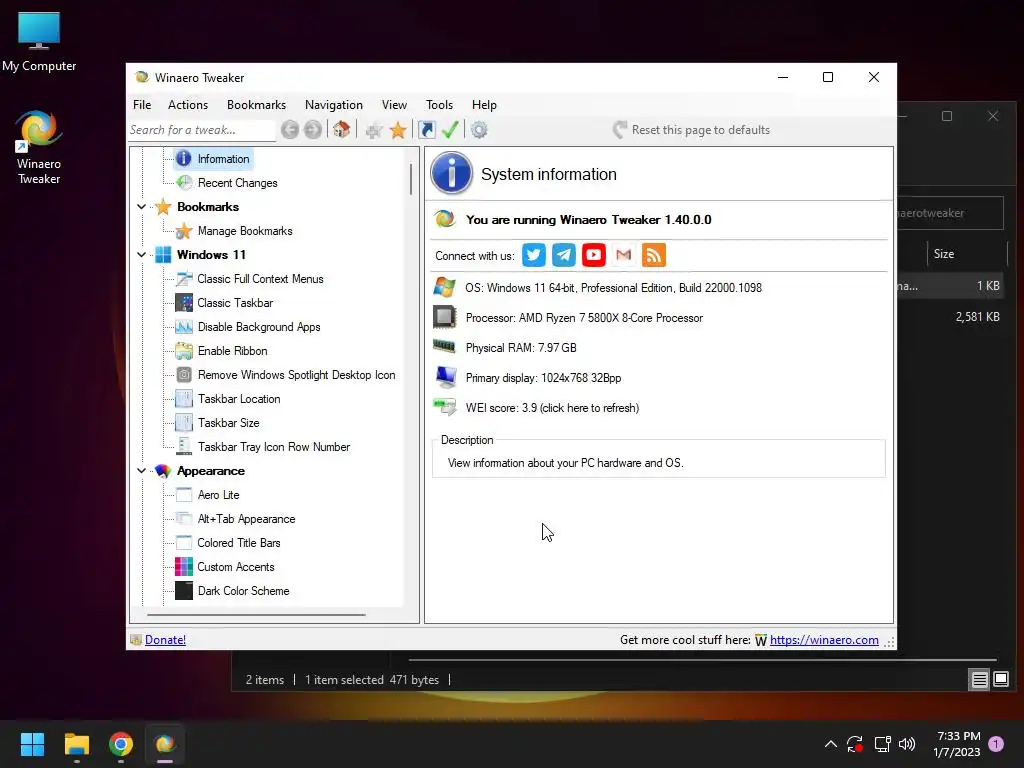This screenshot has height=768, width=1024.
Task: Click the Donate! link
Action: tap(165, 640)
